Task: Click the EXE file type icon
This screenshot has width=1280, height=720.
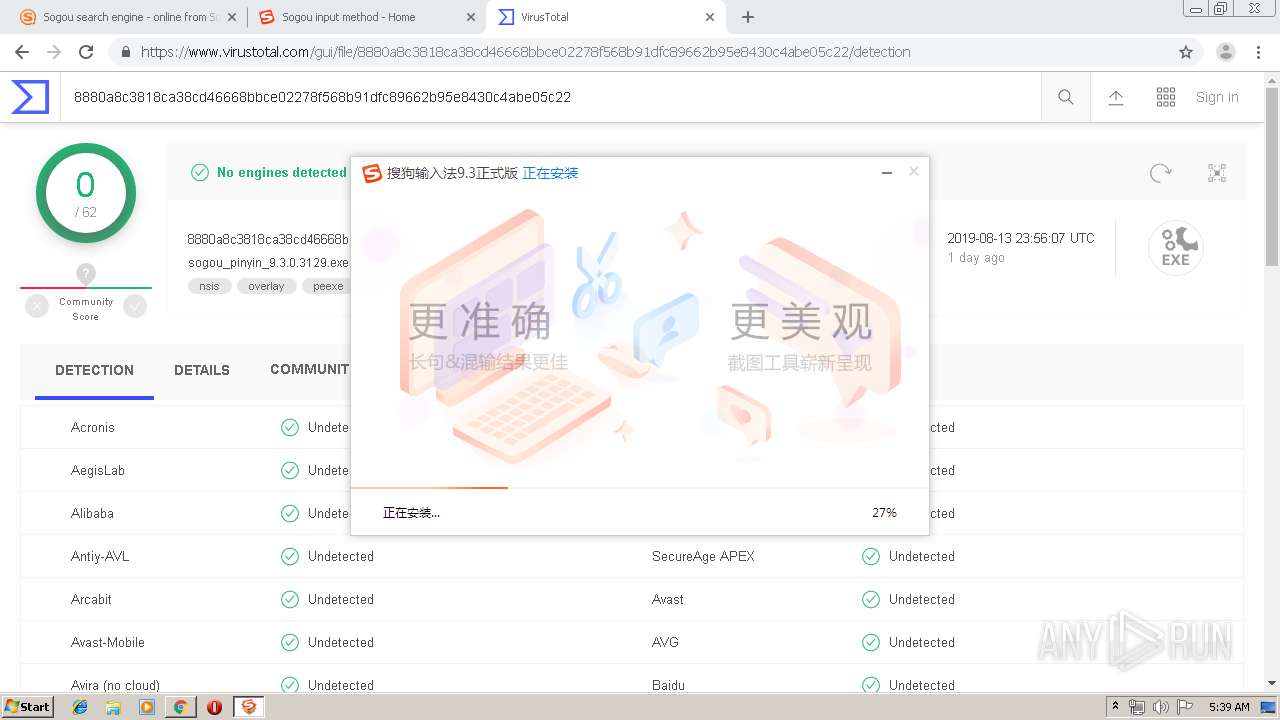Action: pos(1175,248)
